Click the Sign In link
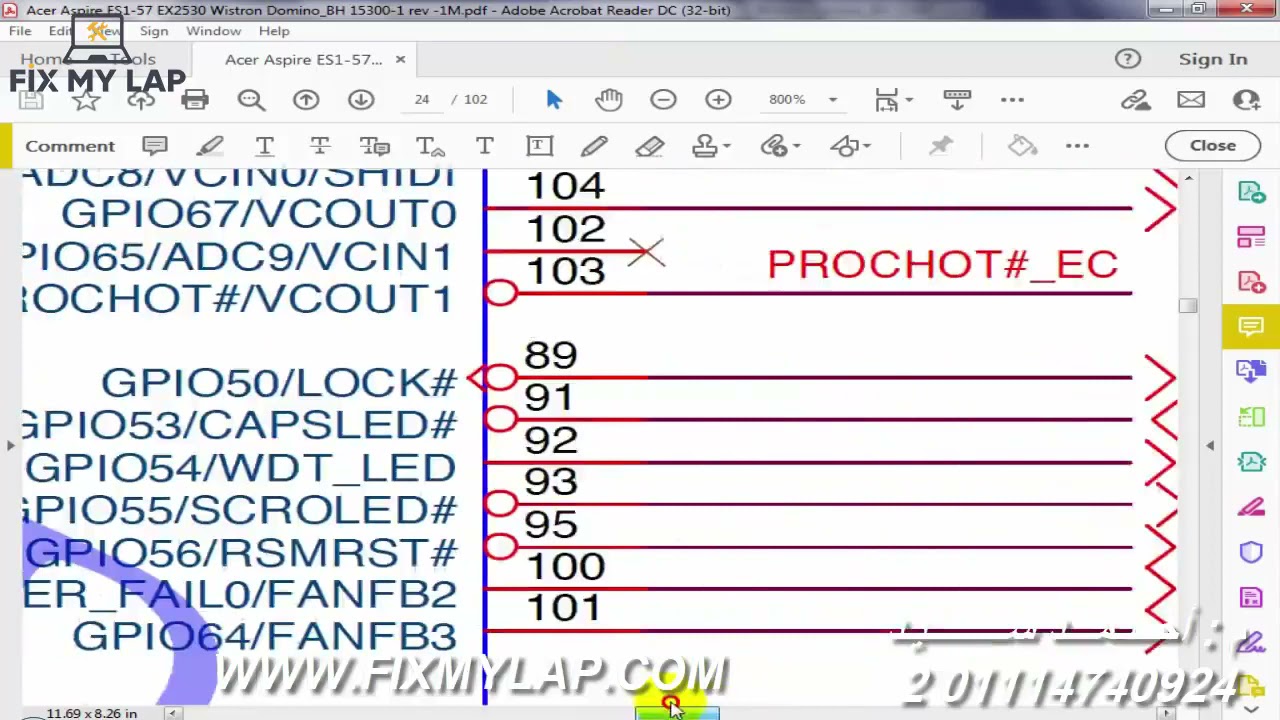The width and height of the screenshot is (1280, 720). tap(1213, 59)
